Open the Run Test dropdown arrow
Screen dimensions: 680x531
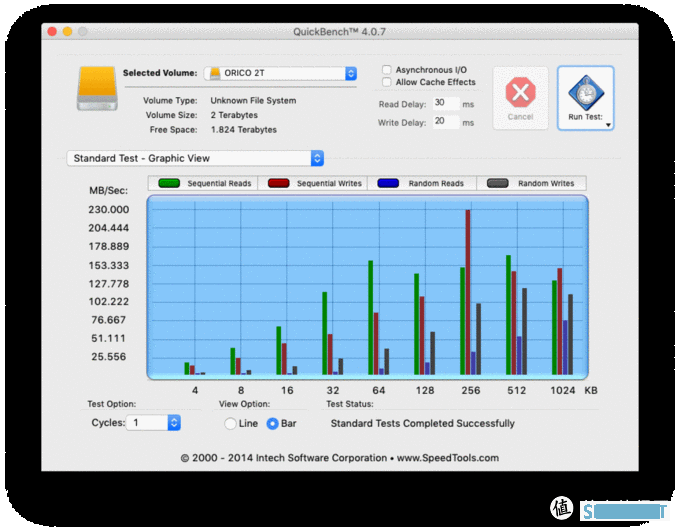[608, 125]
